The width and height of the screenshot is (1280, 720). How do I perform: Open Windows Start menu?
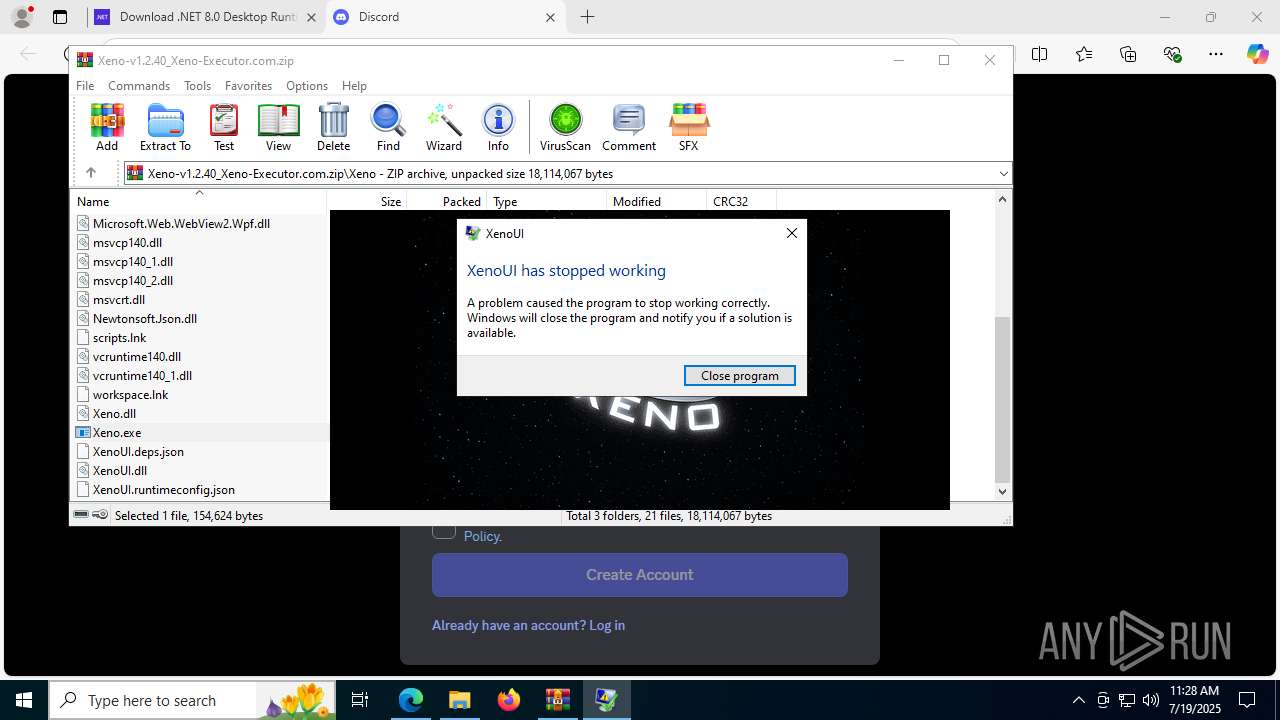(24, 700)
